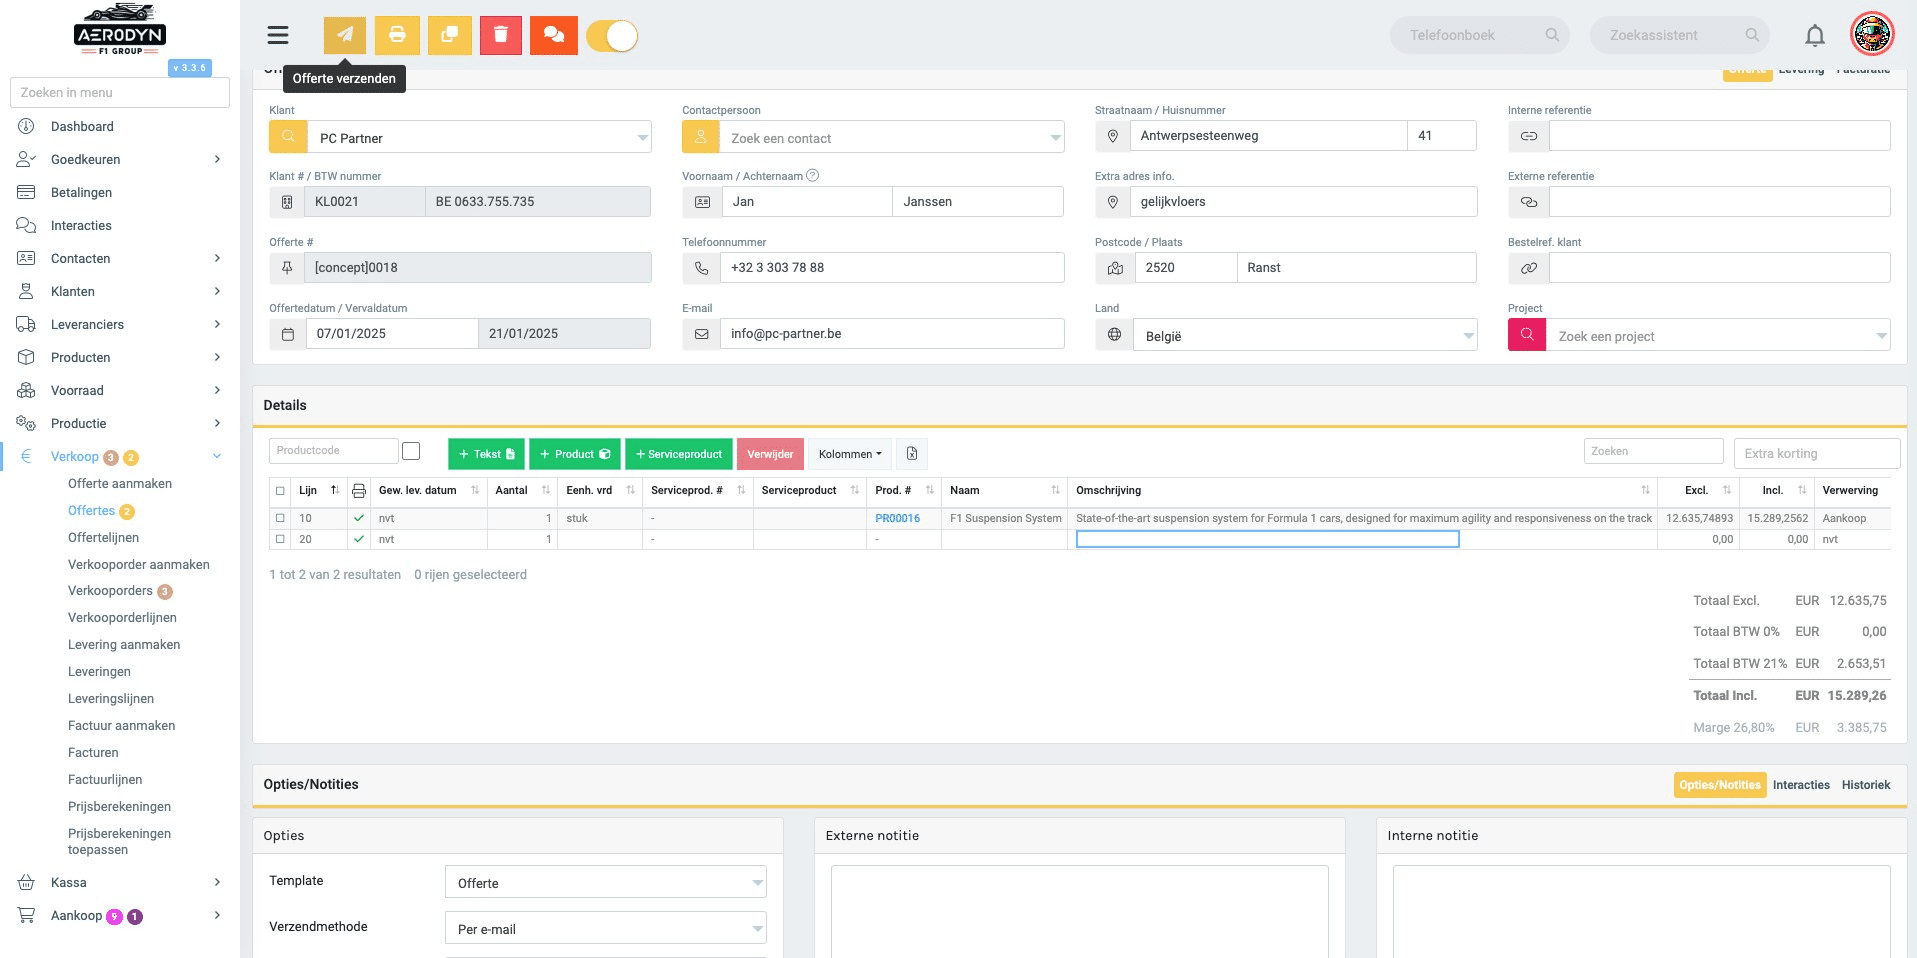1917x958 pixels.
Task: Open Betalingen in the sidebar
Action: click(x=81, y=192)
